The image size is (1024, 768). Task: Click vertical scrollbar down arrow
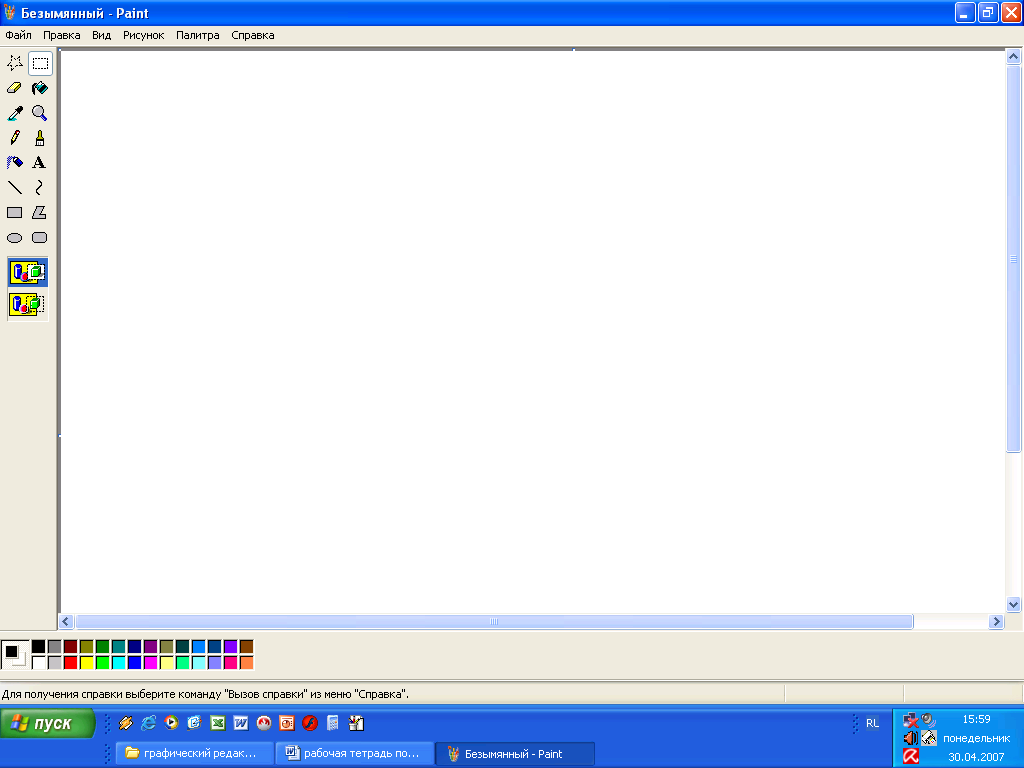point(1013,605)
